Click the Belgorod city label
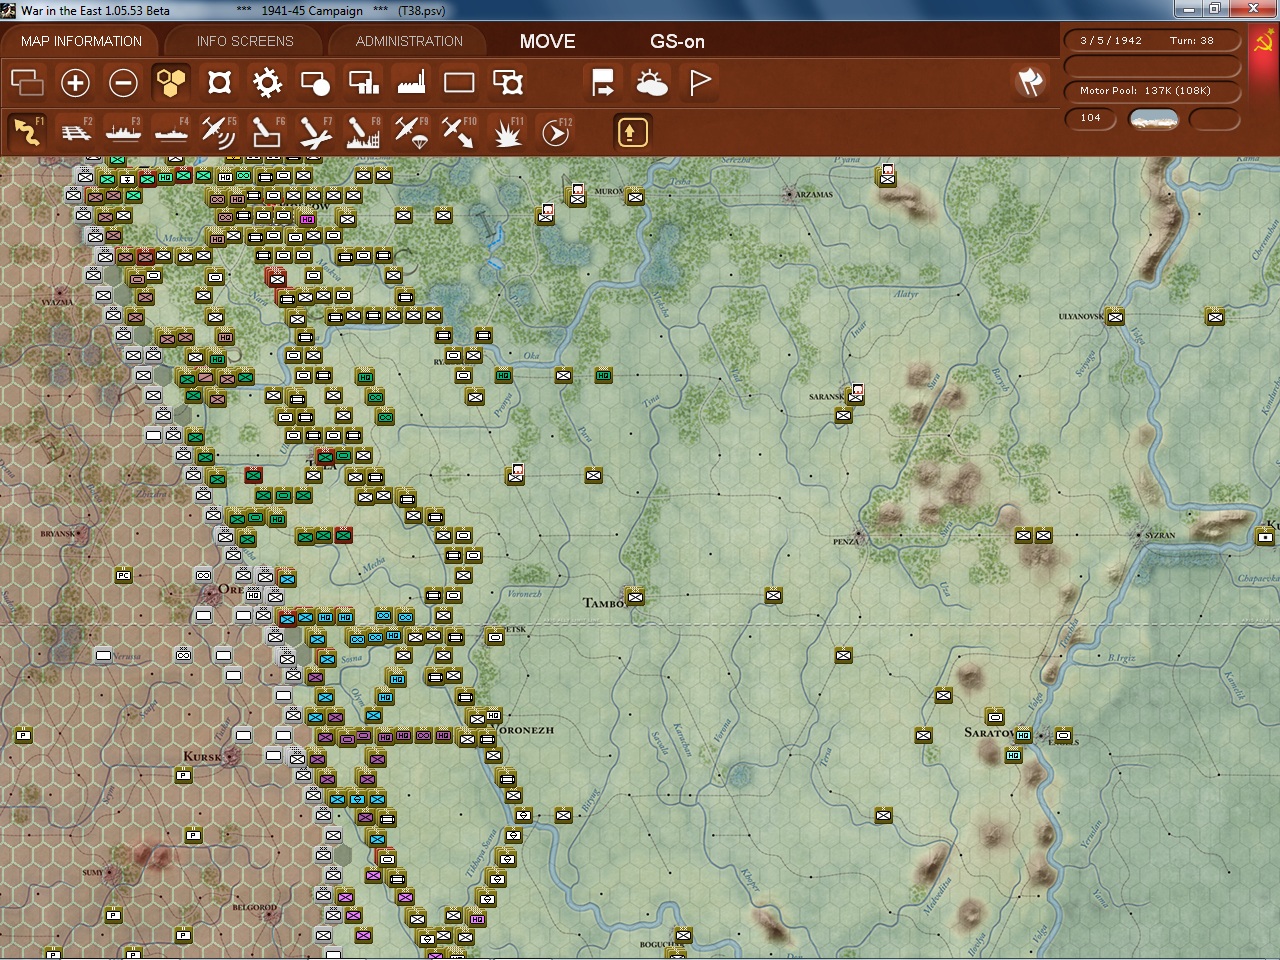1280x960 pixels. click(x=254, y=908)
